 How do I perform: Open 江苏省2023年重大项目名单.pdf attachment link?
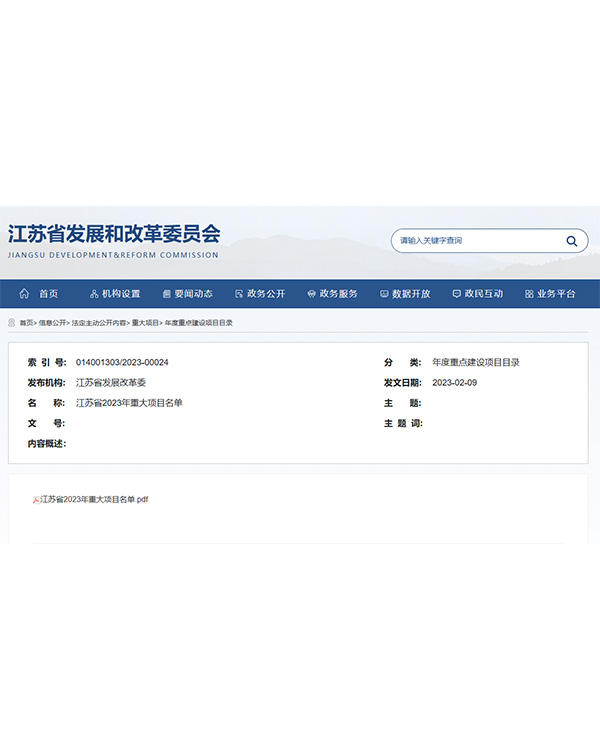(x=94, y=500)
